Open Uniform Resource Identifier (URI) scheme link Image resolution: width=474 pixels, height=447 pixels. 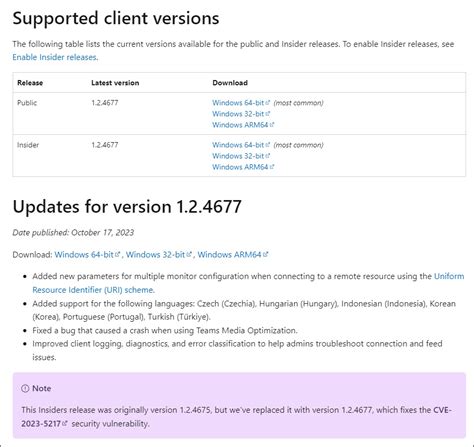[x=248, y=283]
